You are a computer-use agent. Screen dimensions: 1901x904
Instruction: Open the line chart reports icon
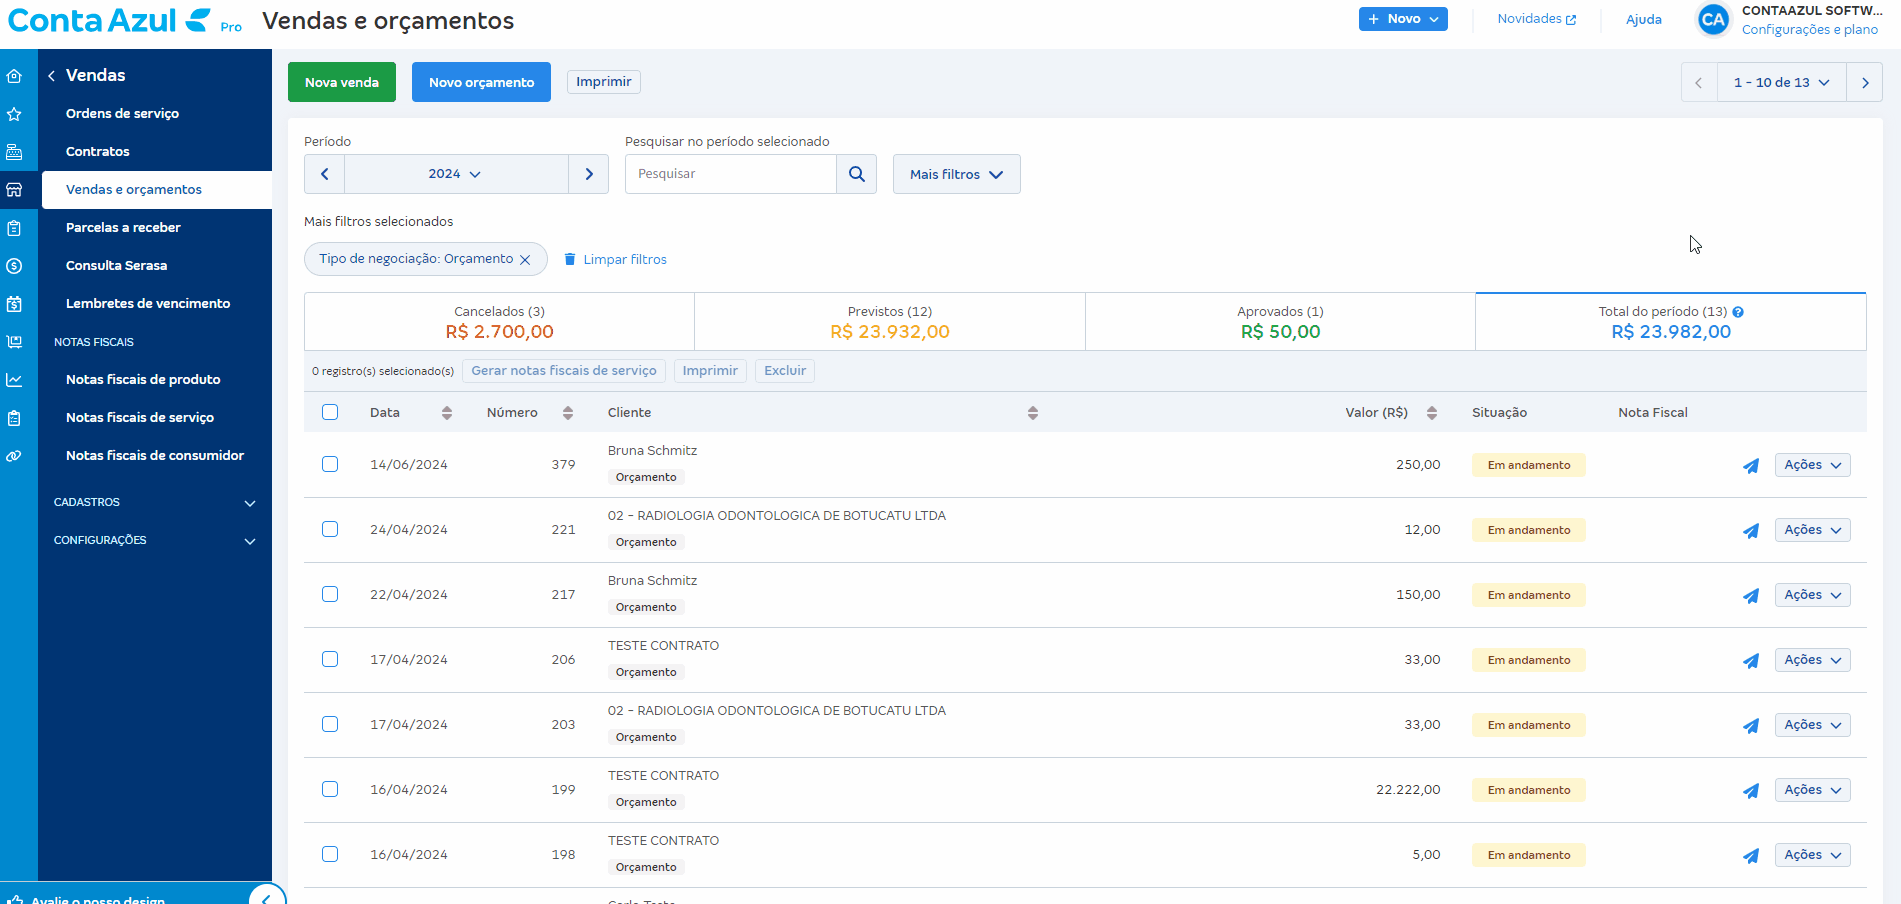coord(14,380)
